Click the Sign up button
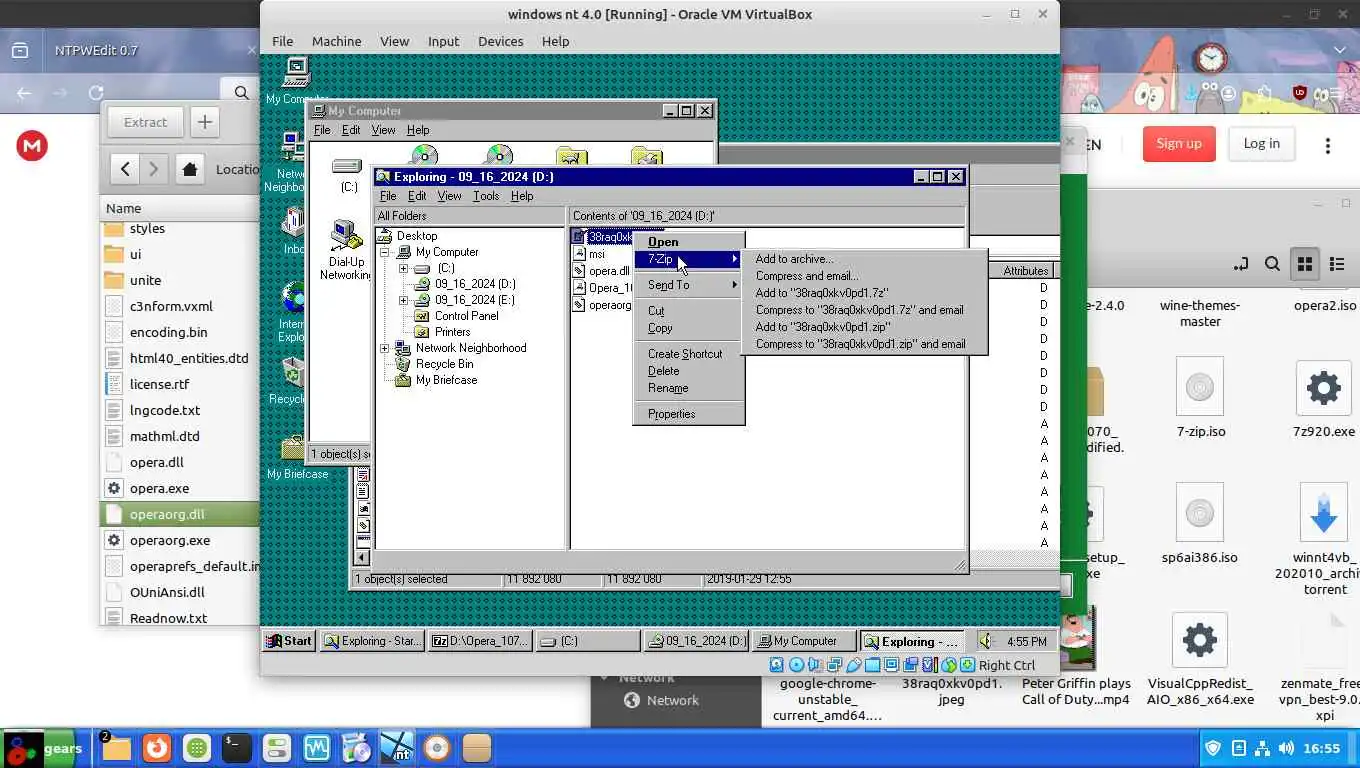 [1179, 144]
